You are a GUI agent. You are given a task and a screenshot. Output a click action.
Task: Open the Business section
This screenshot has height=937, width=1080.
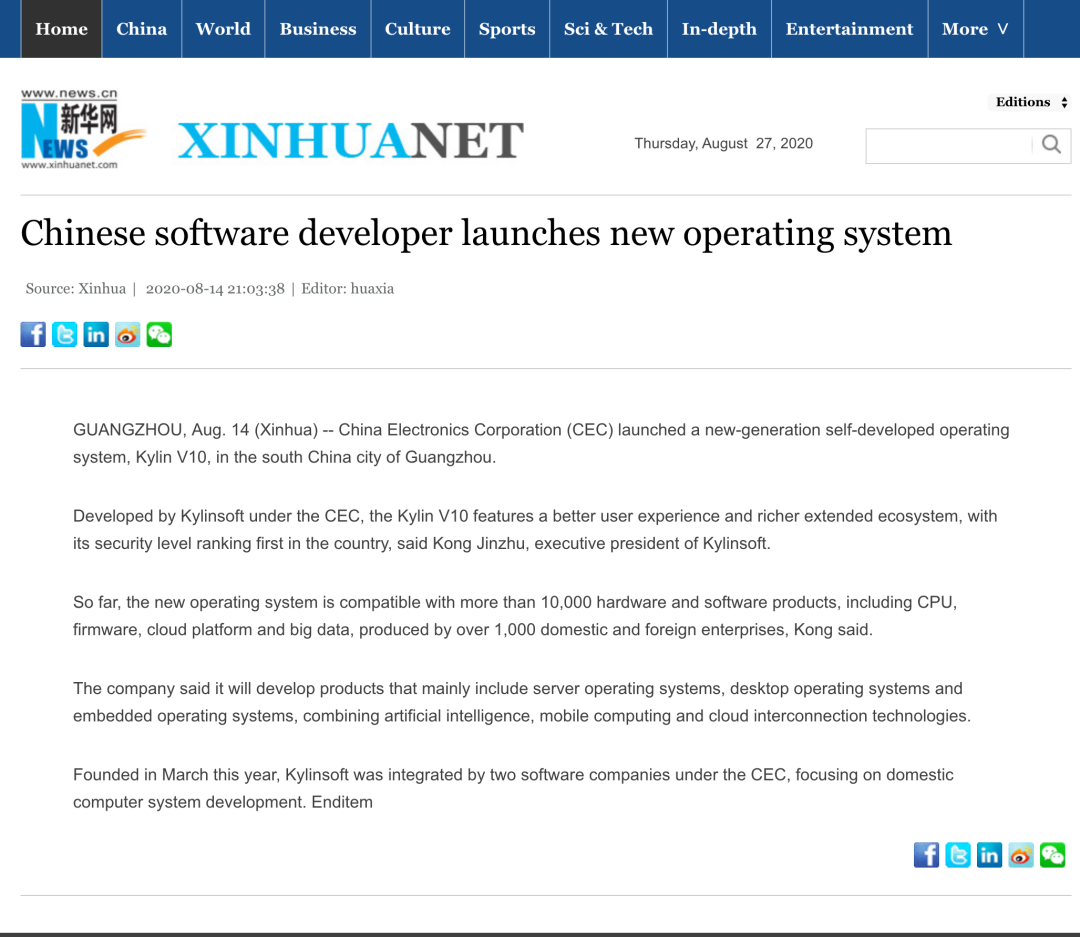click(318, 29)
